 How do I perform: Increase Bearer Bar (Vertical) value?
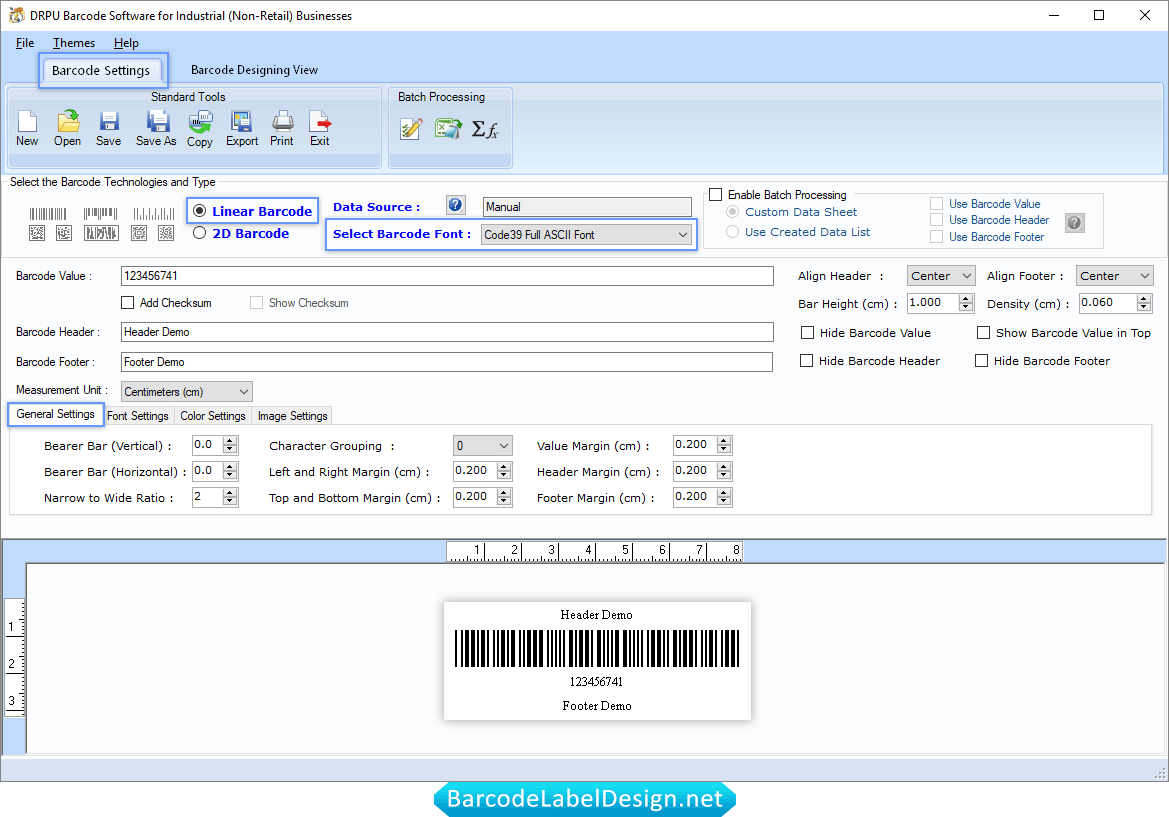230,441
